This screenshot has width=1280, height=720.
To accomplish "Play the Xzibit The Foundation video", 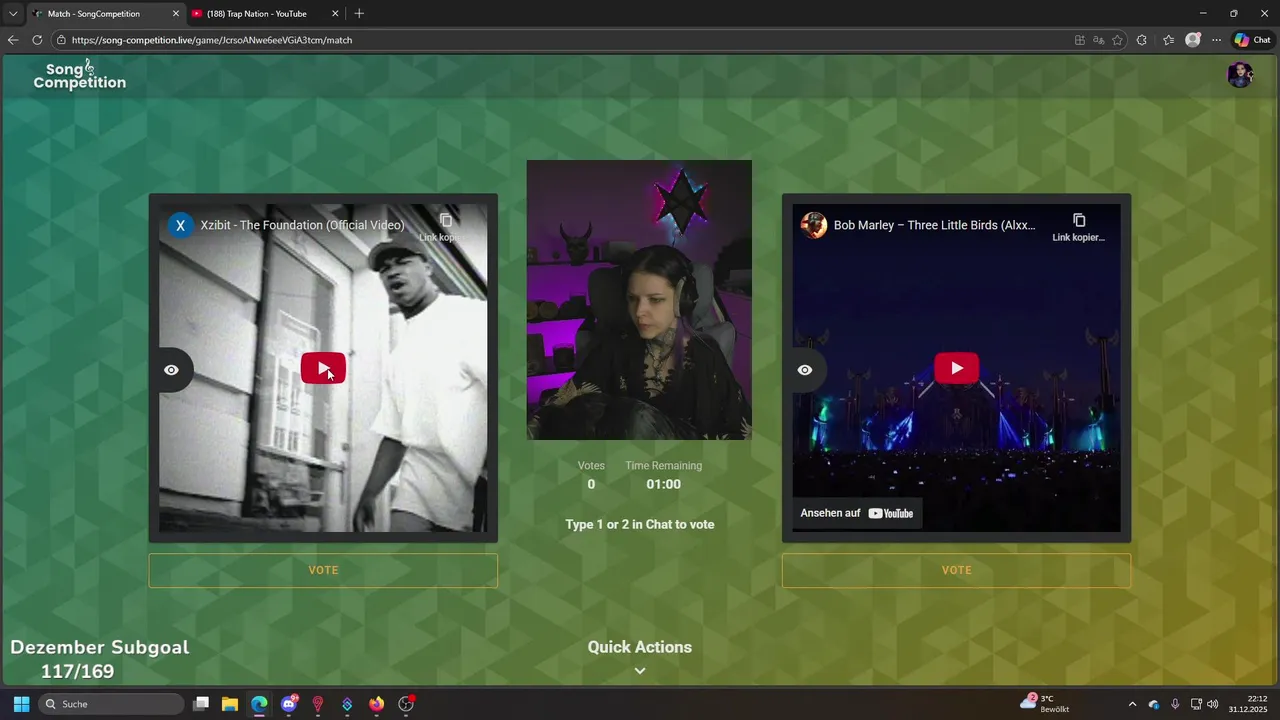I will point(323,368).
